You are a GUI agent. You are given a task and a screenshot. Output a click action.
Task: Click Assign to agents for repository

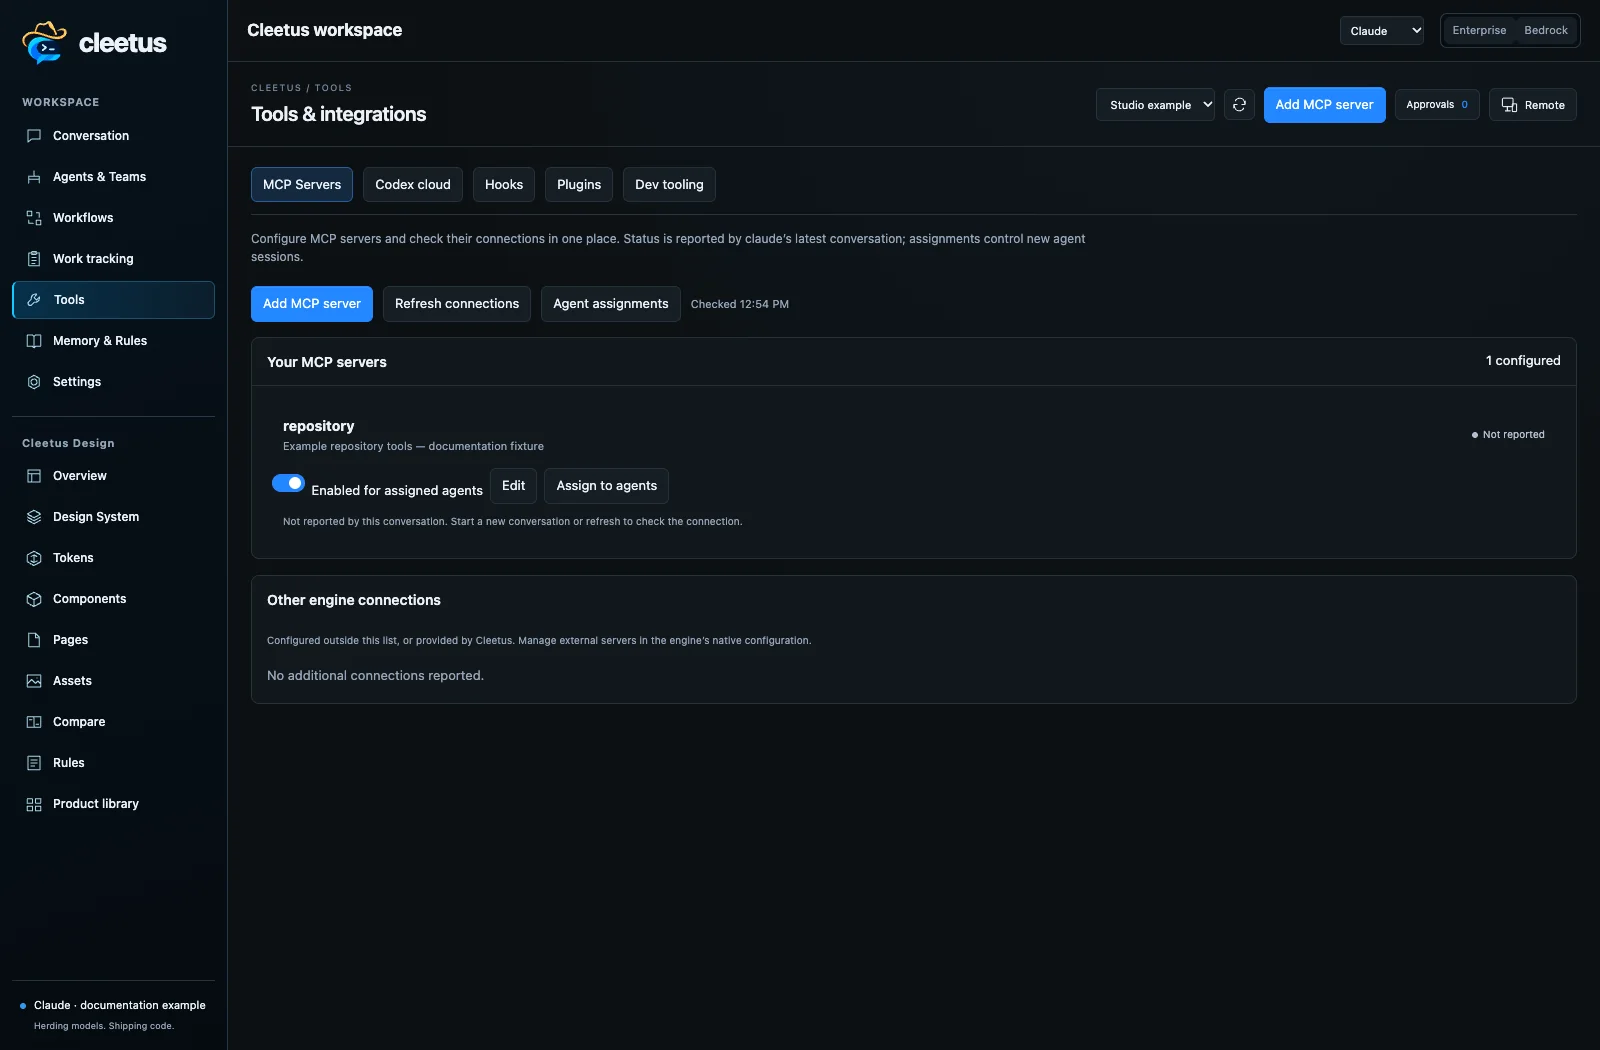tap(607, 486)
